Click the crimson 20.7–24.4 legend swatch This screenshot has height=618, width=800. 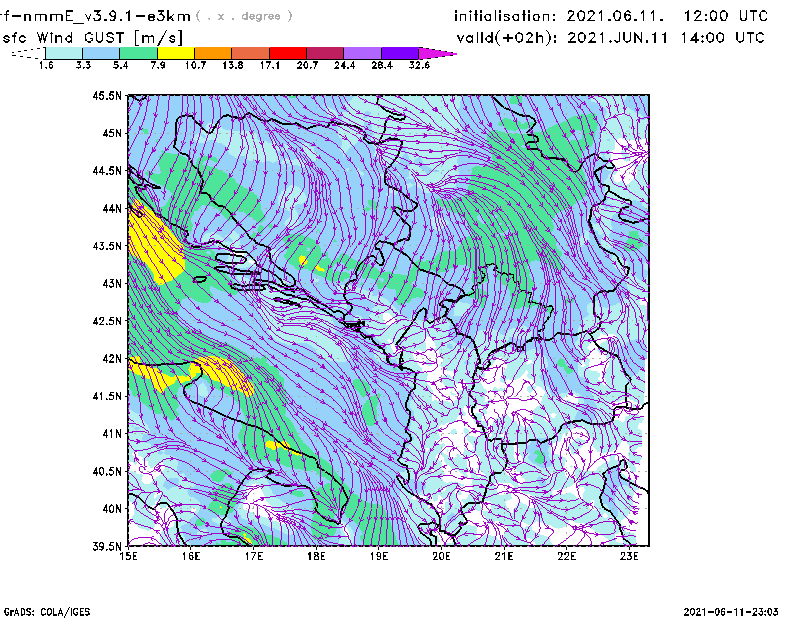point(326,53)
